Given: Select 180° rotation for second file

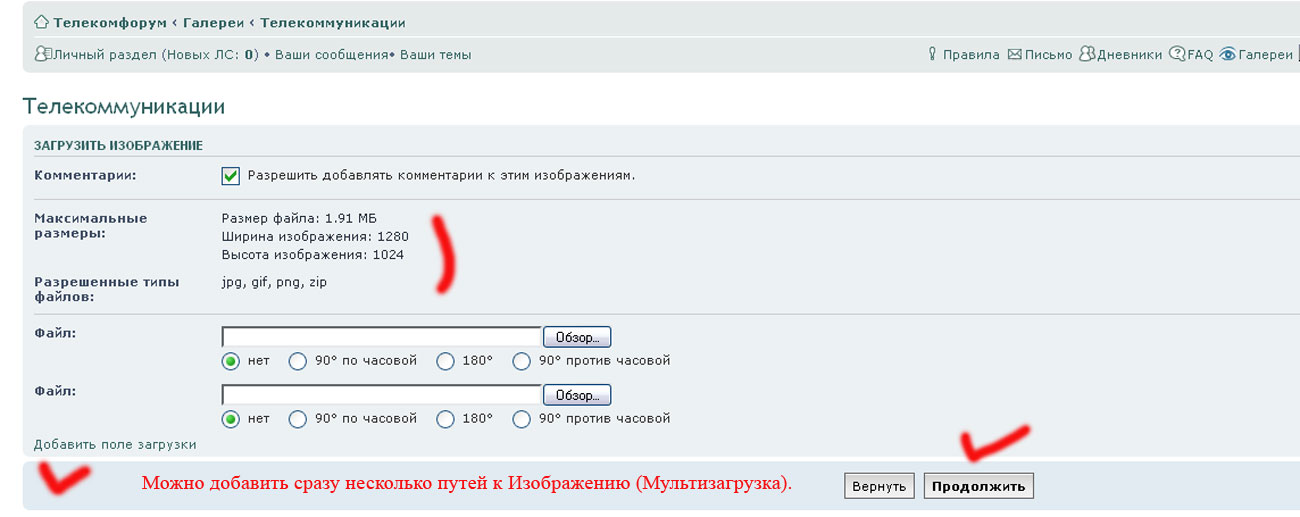Looking at the screenshot, I should pyautogui.click(x=445, y=419).
